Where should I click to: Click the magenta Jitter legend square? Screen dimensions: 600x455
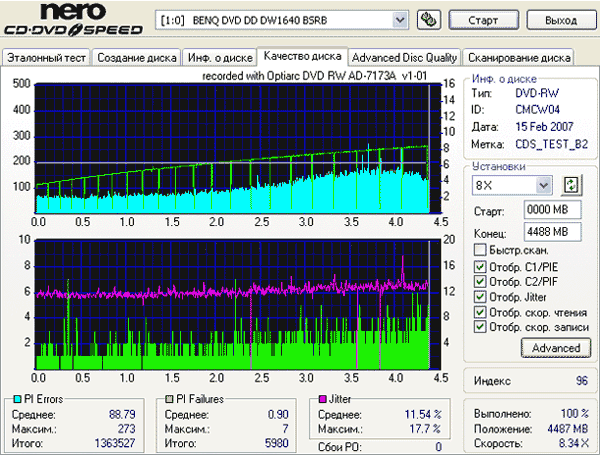[322, 399]
